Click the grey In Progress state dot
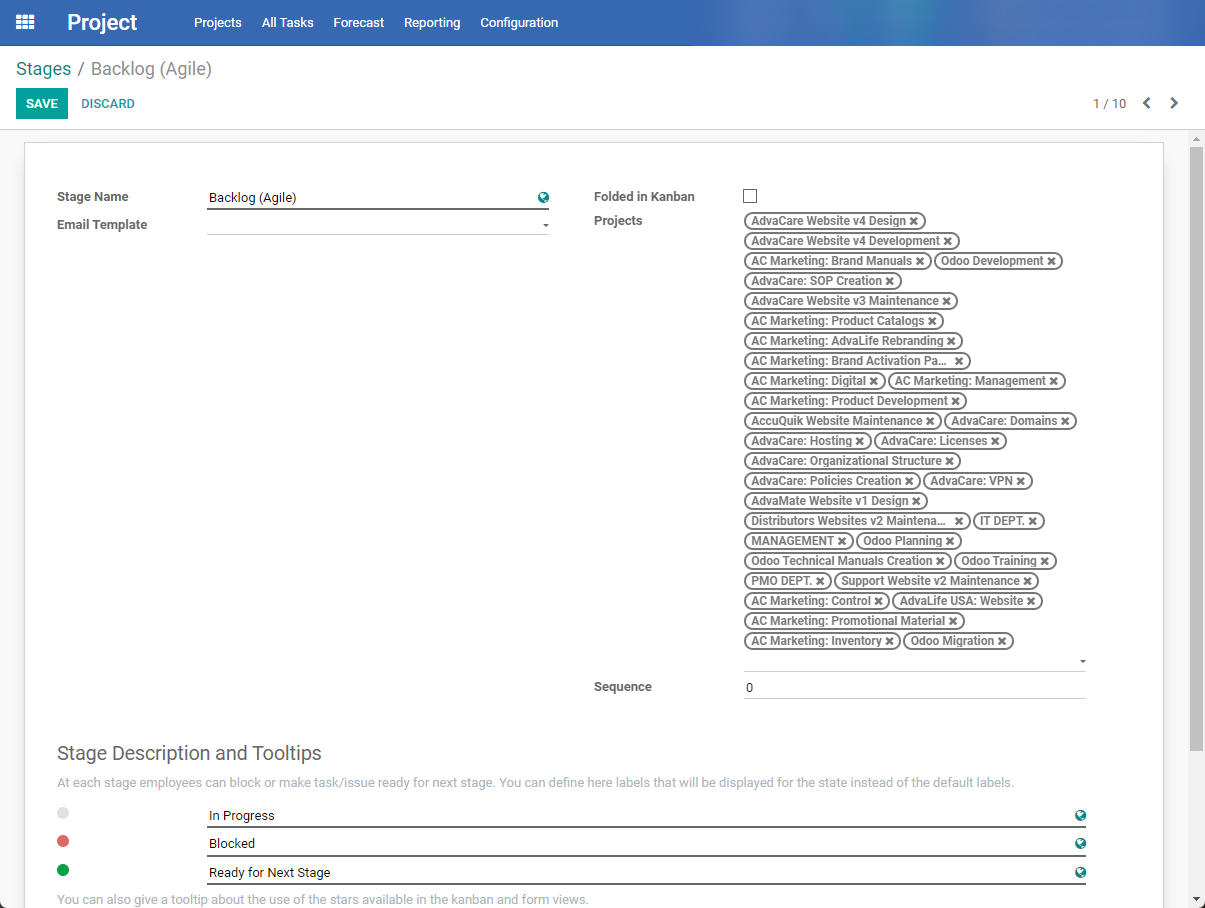The width and height of the screenshot is (1205, 908). tap(63, 813)
